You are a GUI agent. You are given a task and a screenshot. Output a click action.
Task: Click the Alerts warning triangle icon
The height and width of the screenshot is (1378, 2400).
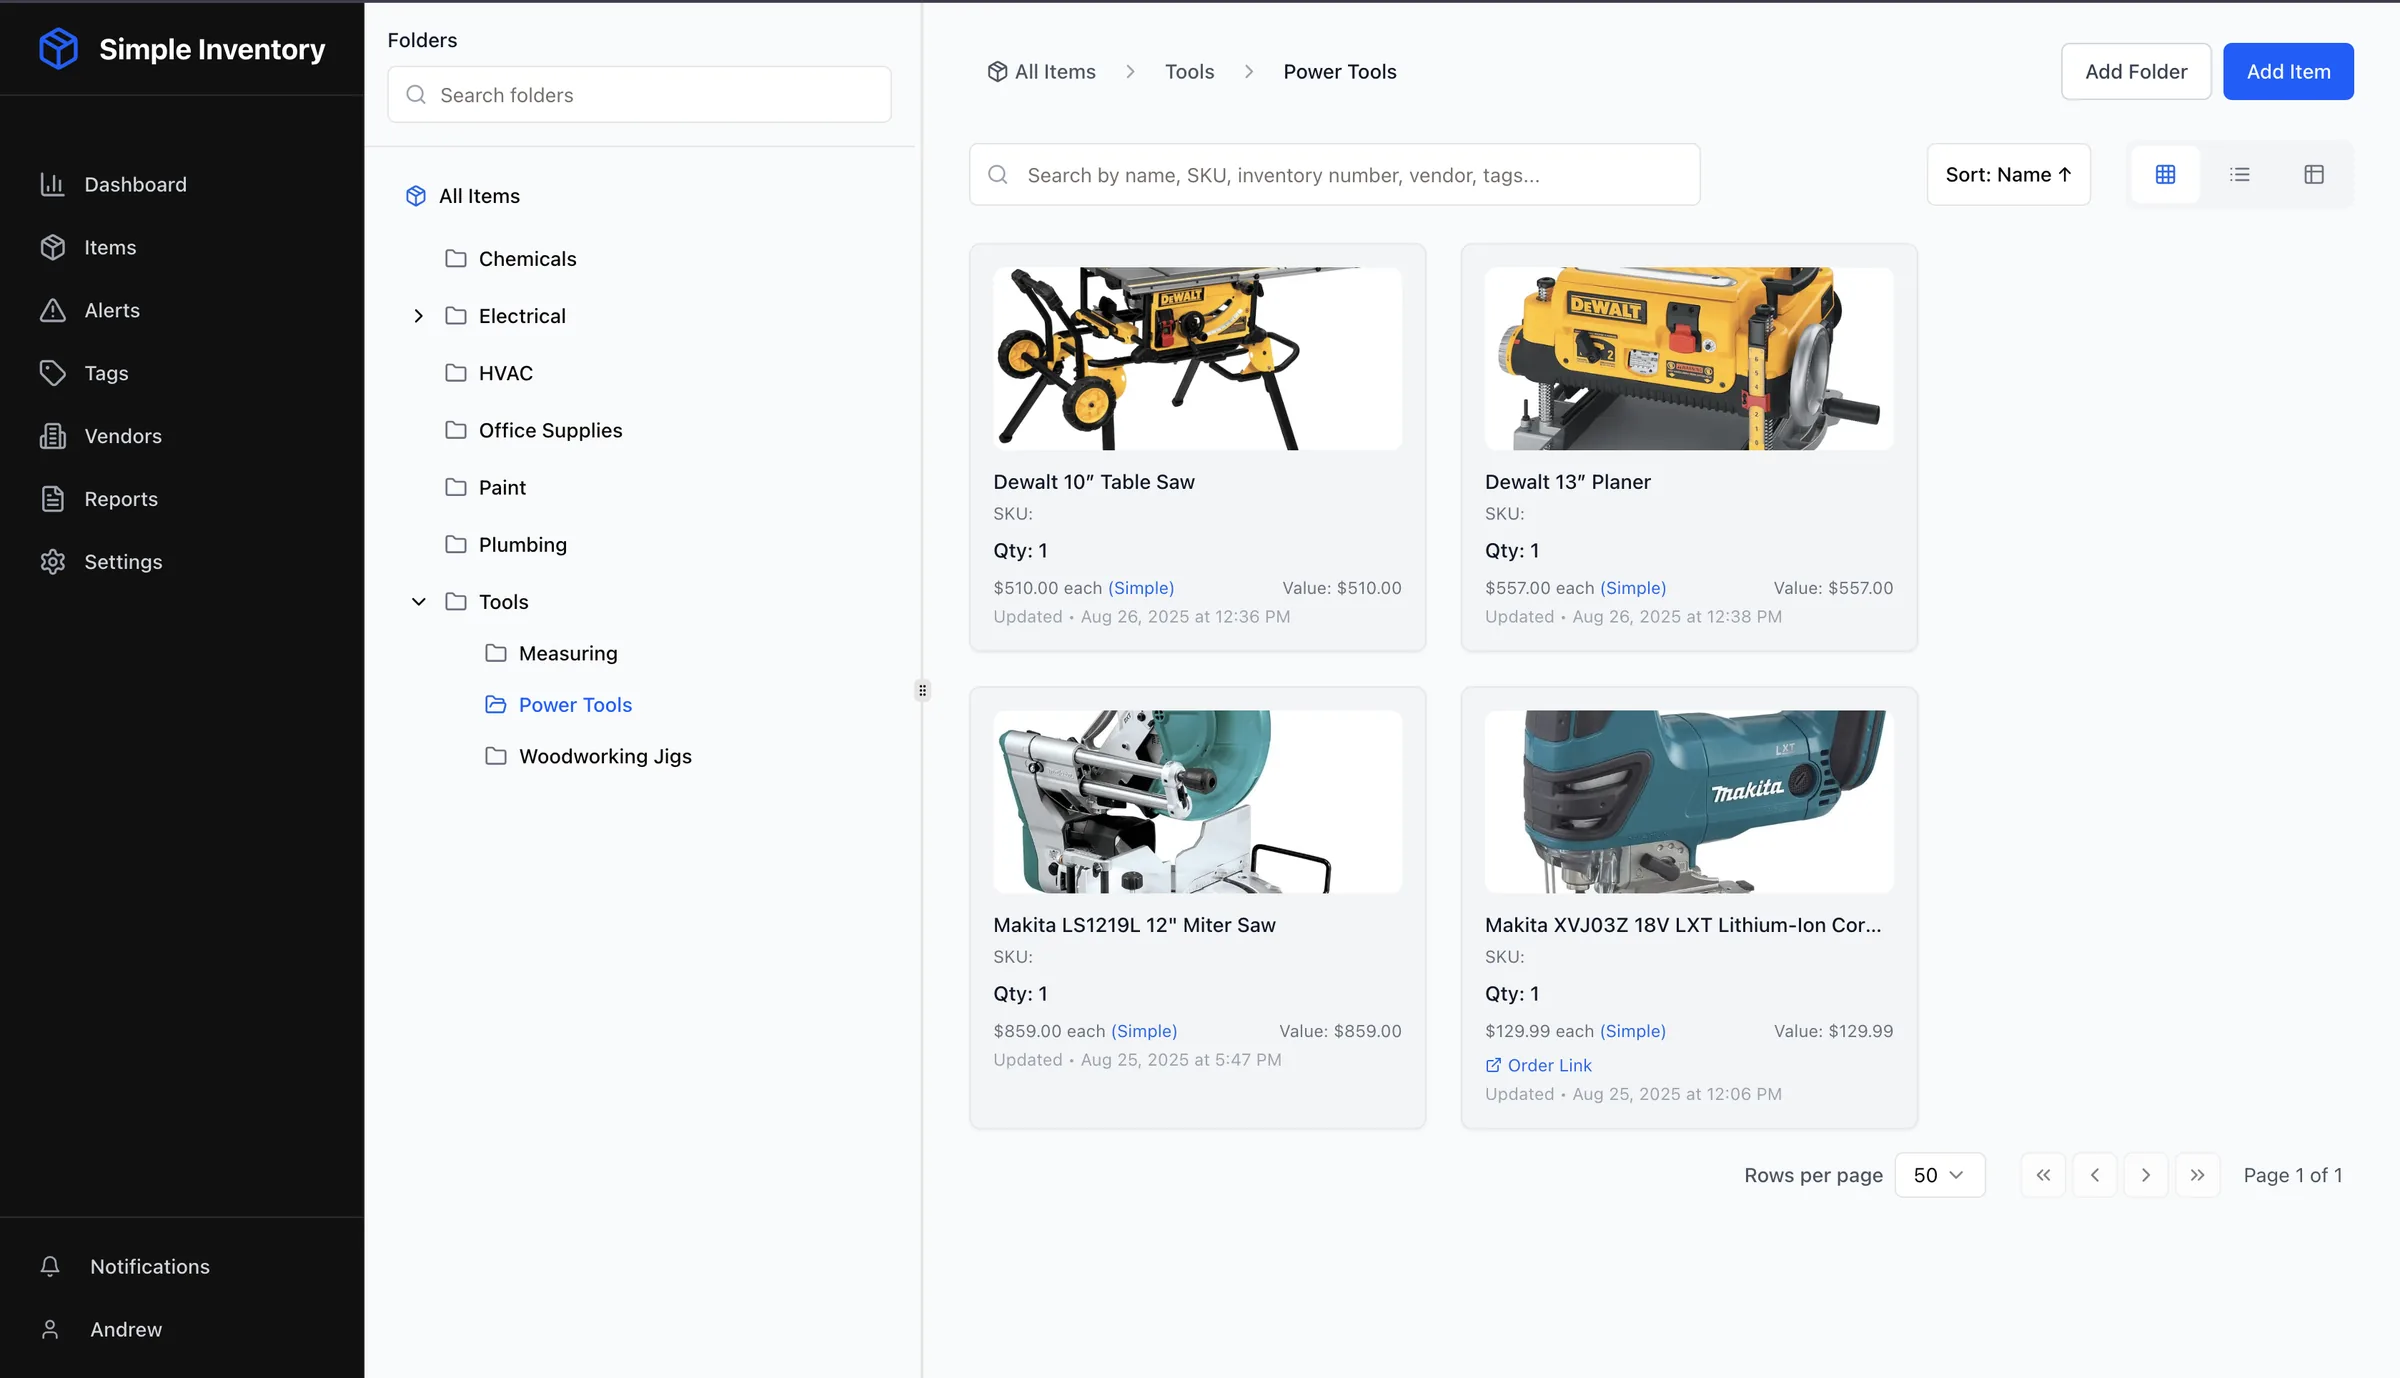click(x=52, y=310)
